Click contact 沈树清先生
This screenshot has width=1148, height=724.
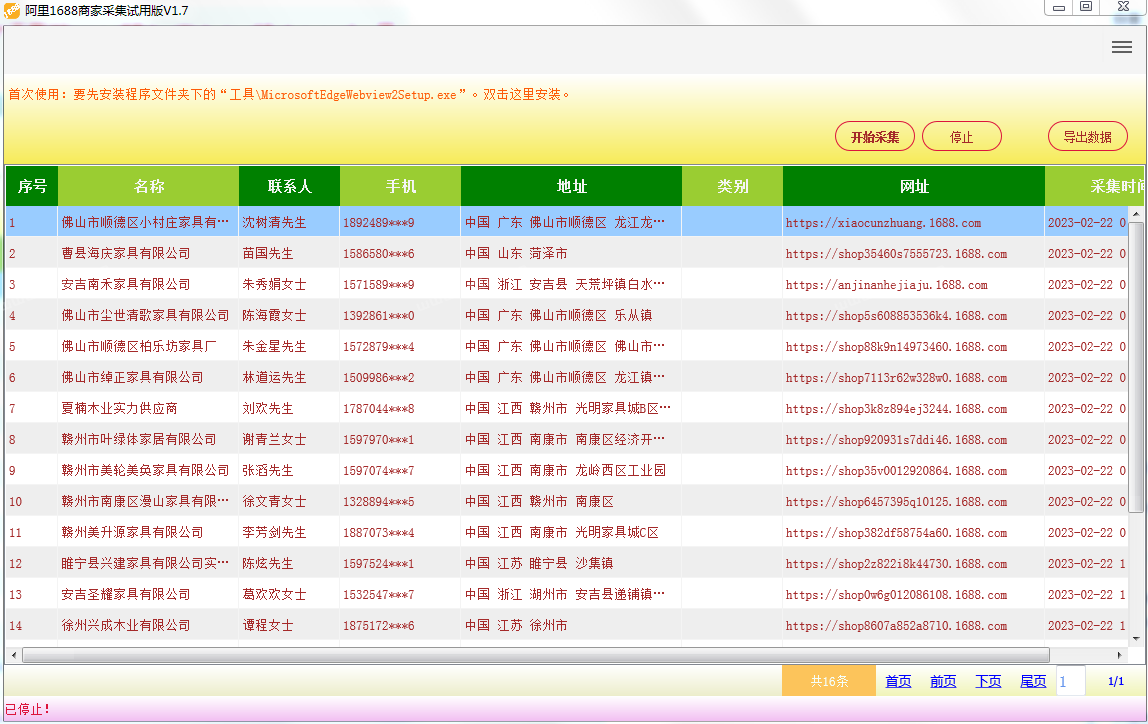(275, 223)
